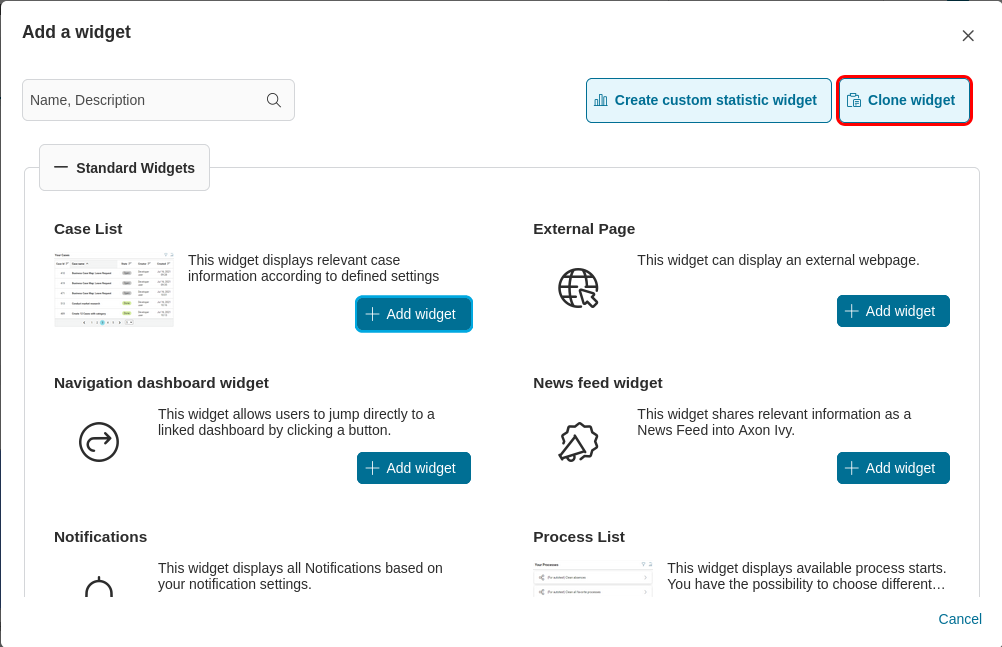Click the Case List preview thumbnail

pyautogui.click(x=114, y=287)
